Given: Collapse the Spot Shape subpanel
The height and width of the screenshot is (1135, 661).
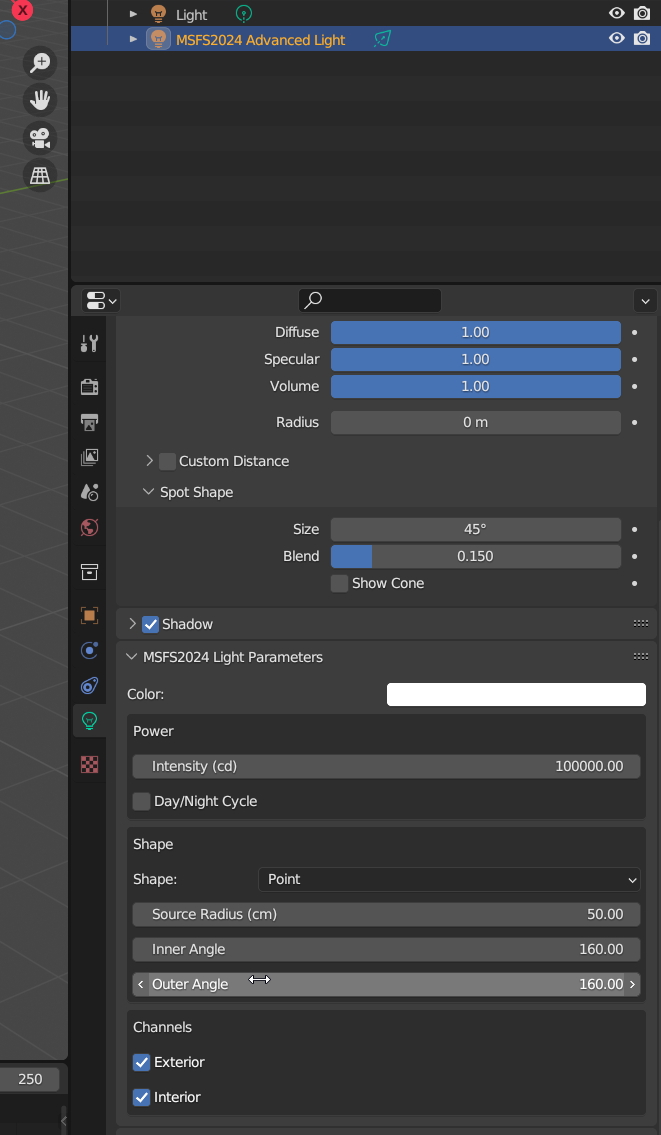Looking at the screenshot, I should point(148,491).
